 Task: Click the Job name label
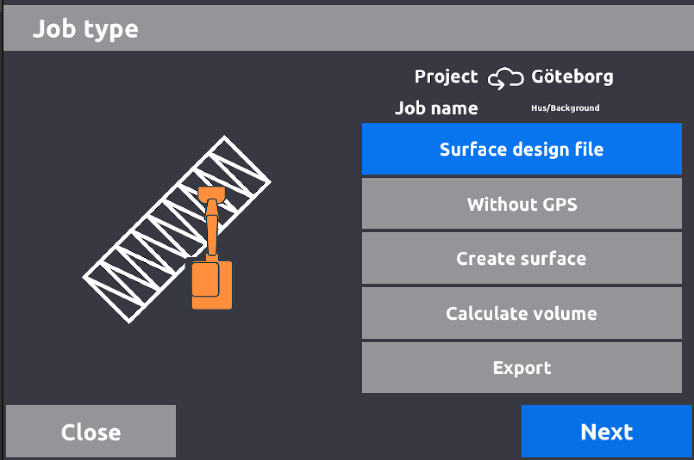436,108
